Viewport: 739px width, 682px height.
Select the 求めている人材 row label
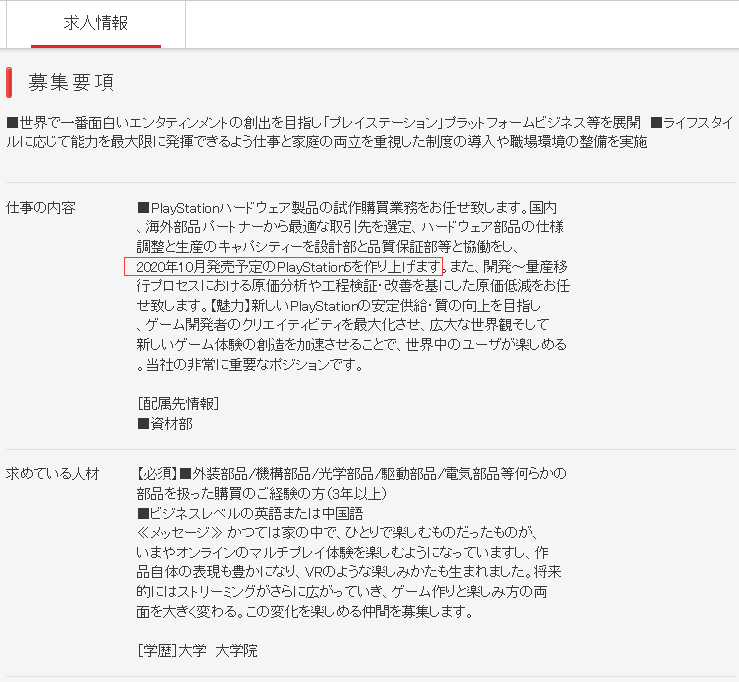click(53, 473)
